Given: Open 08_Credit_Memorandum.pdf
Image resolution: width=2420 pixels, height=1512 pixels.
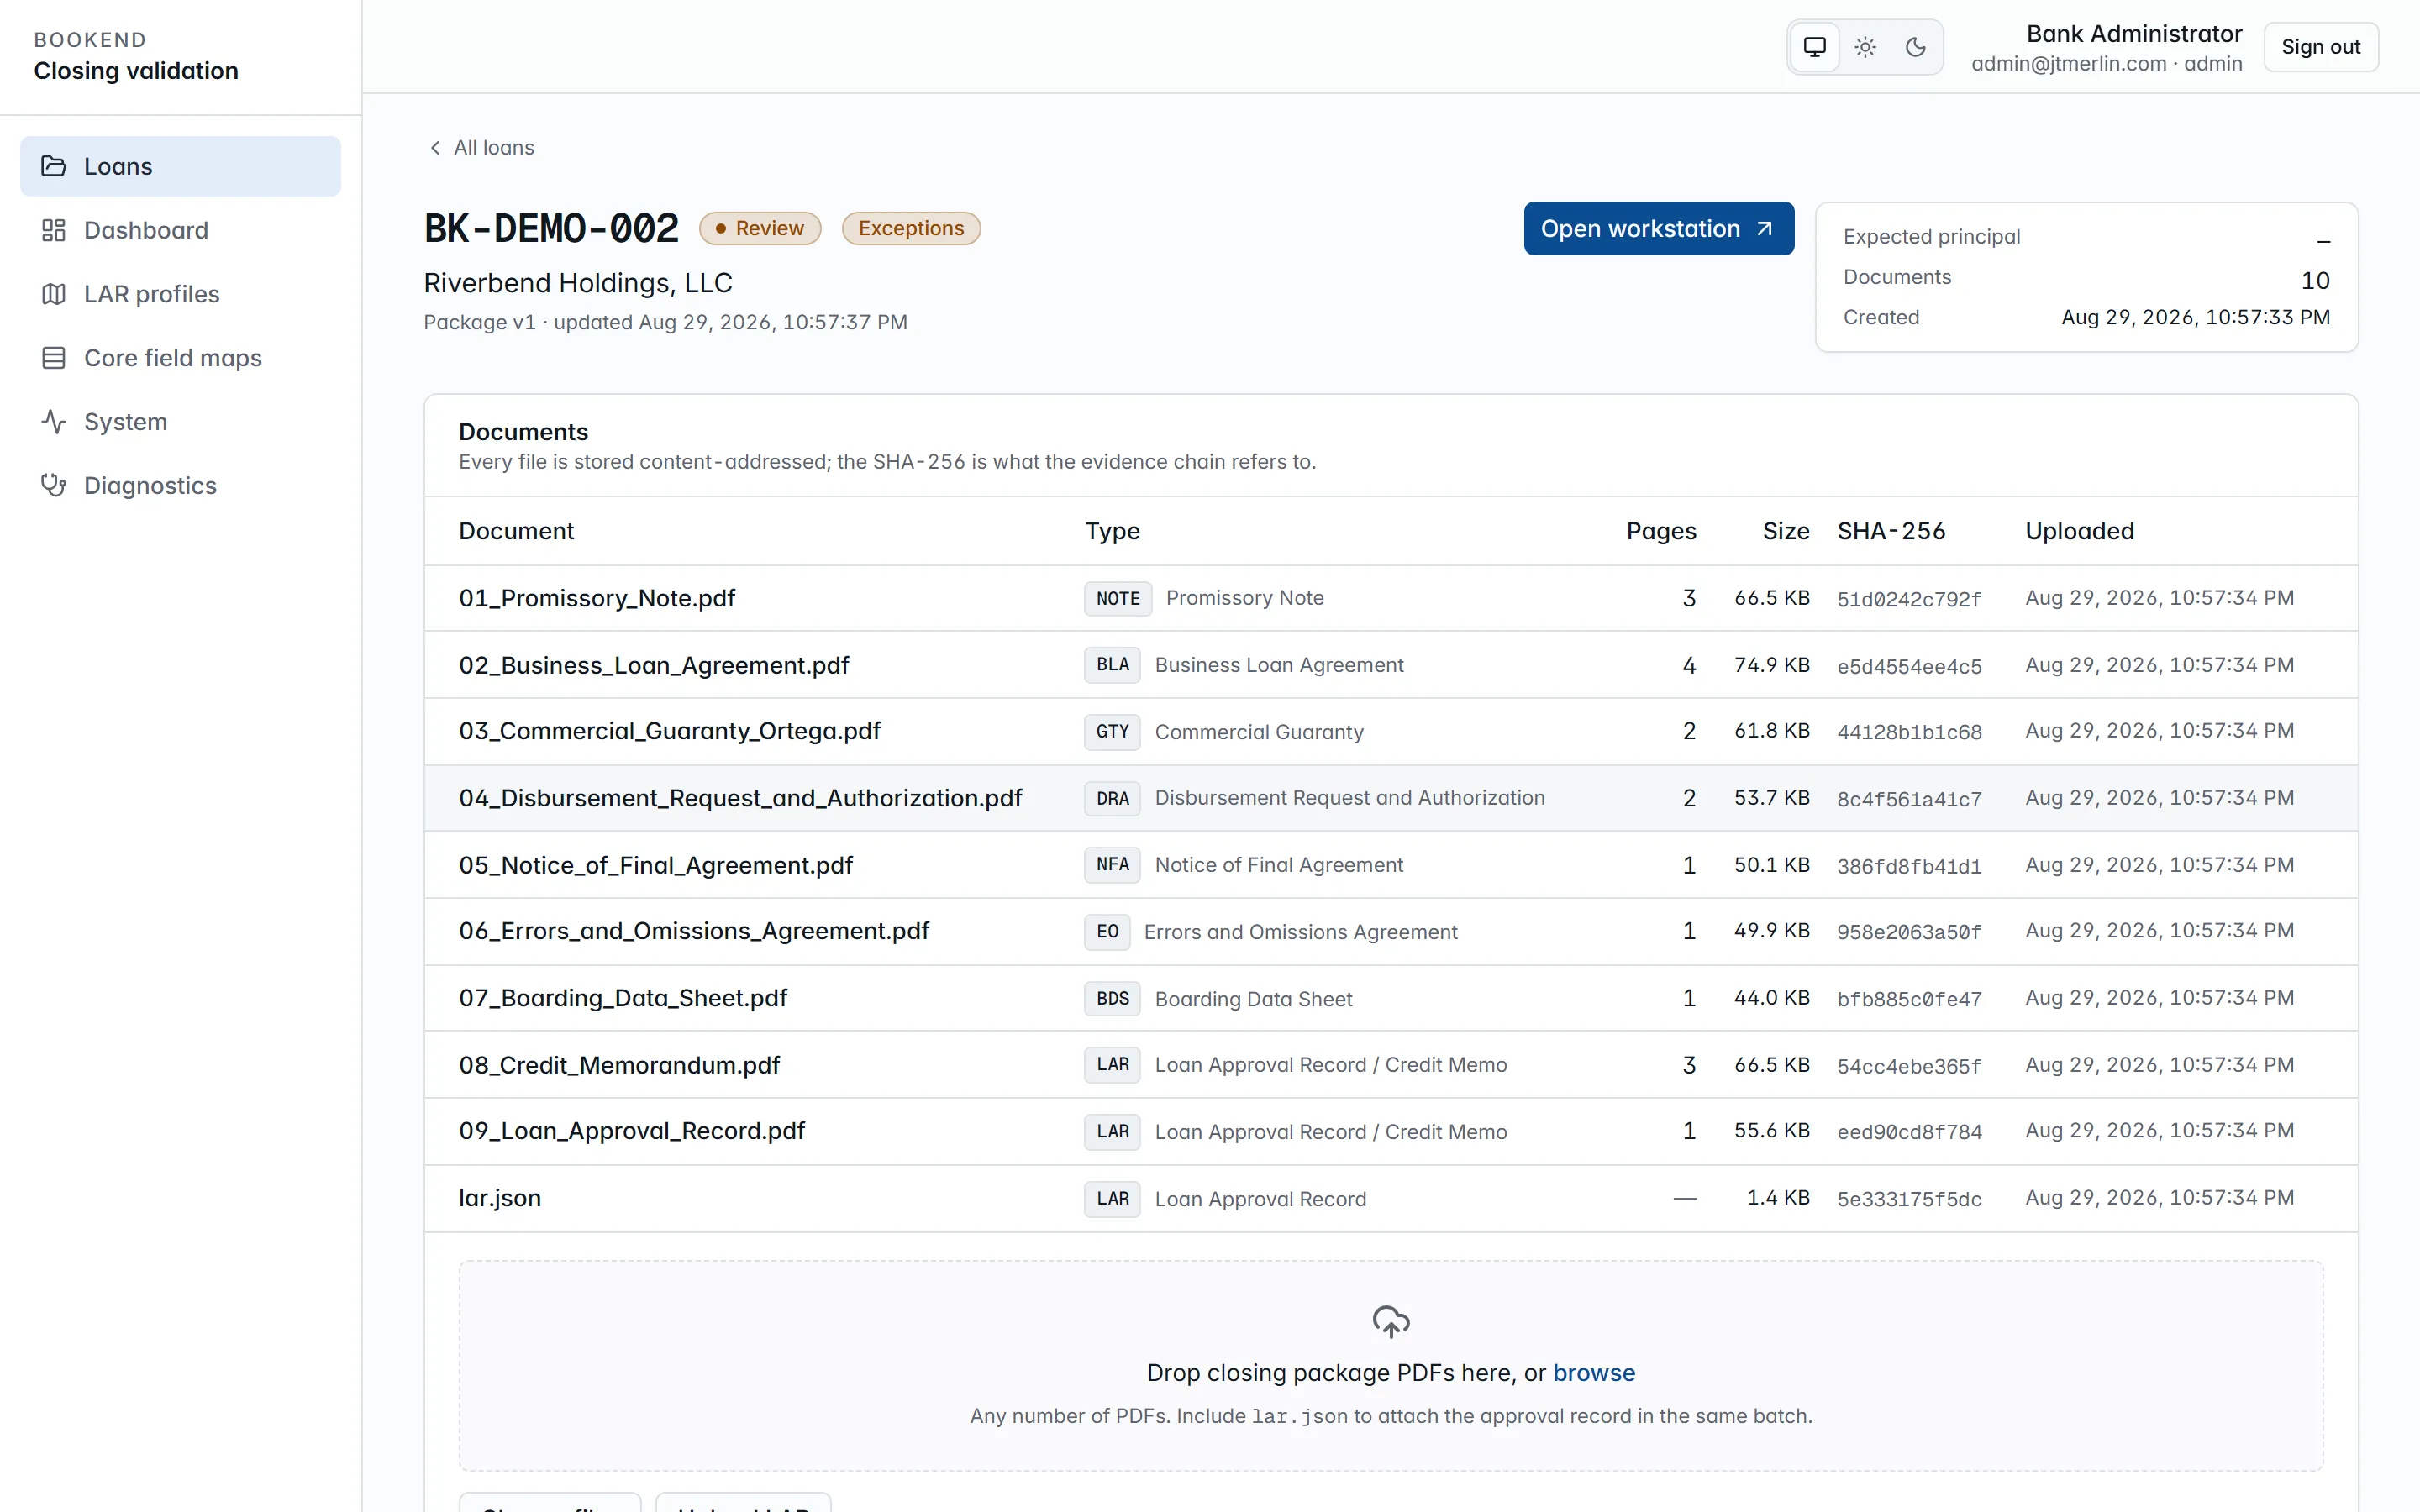Looking at the screenshot, I should coord(619,1065).
